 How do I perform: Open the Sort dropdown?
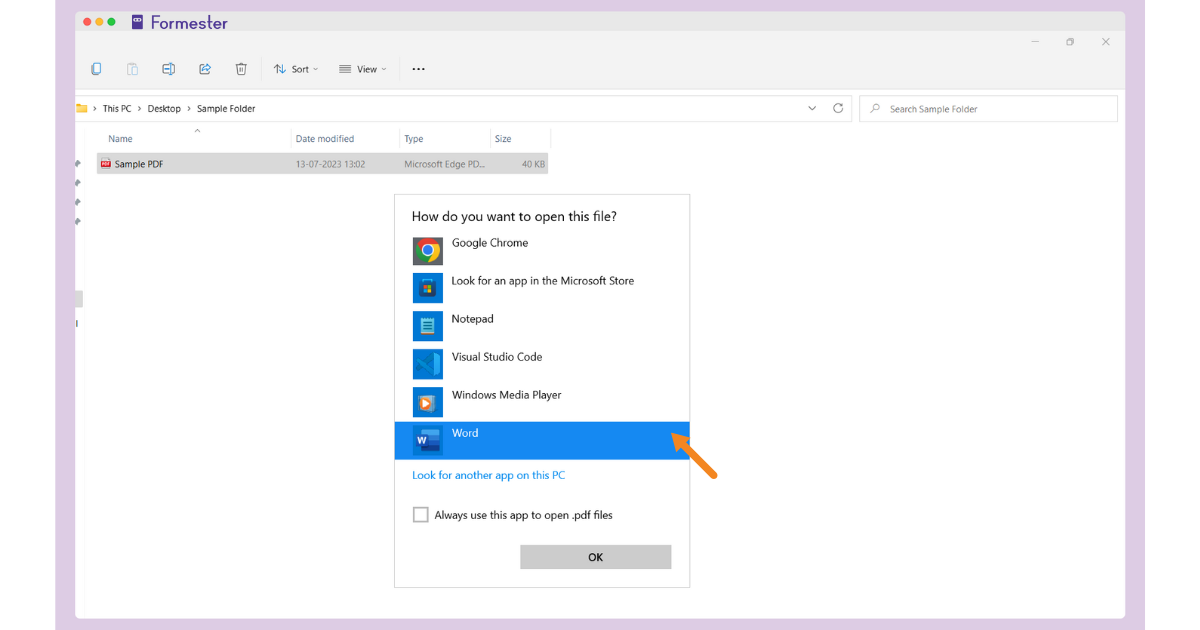tap(296, 68)
